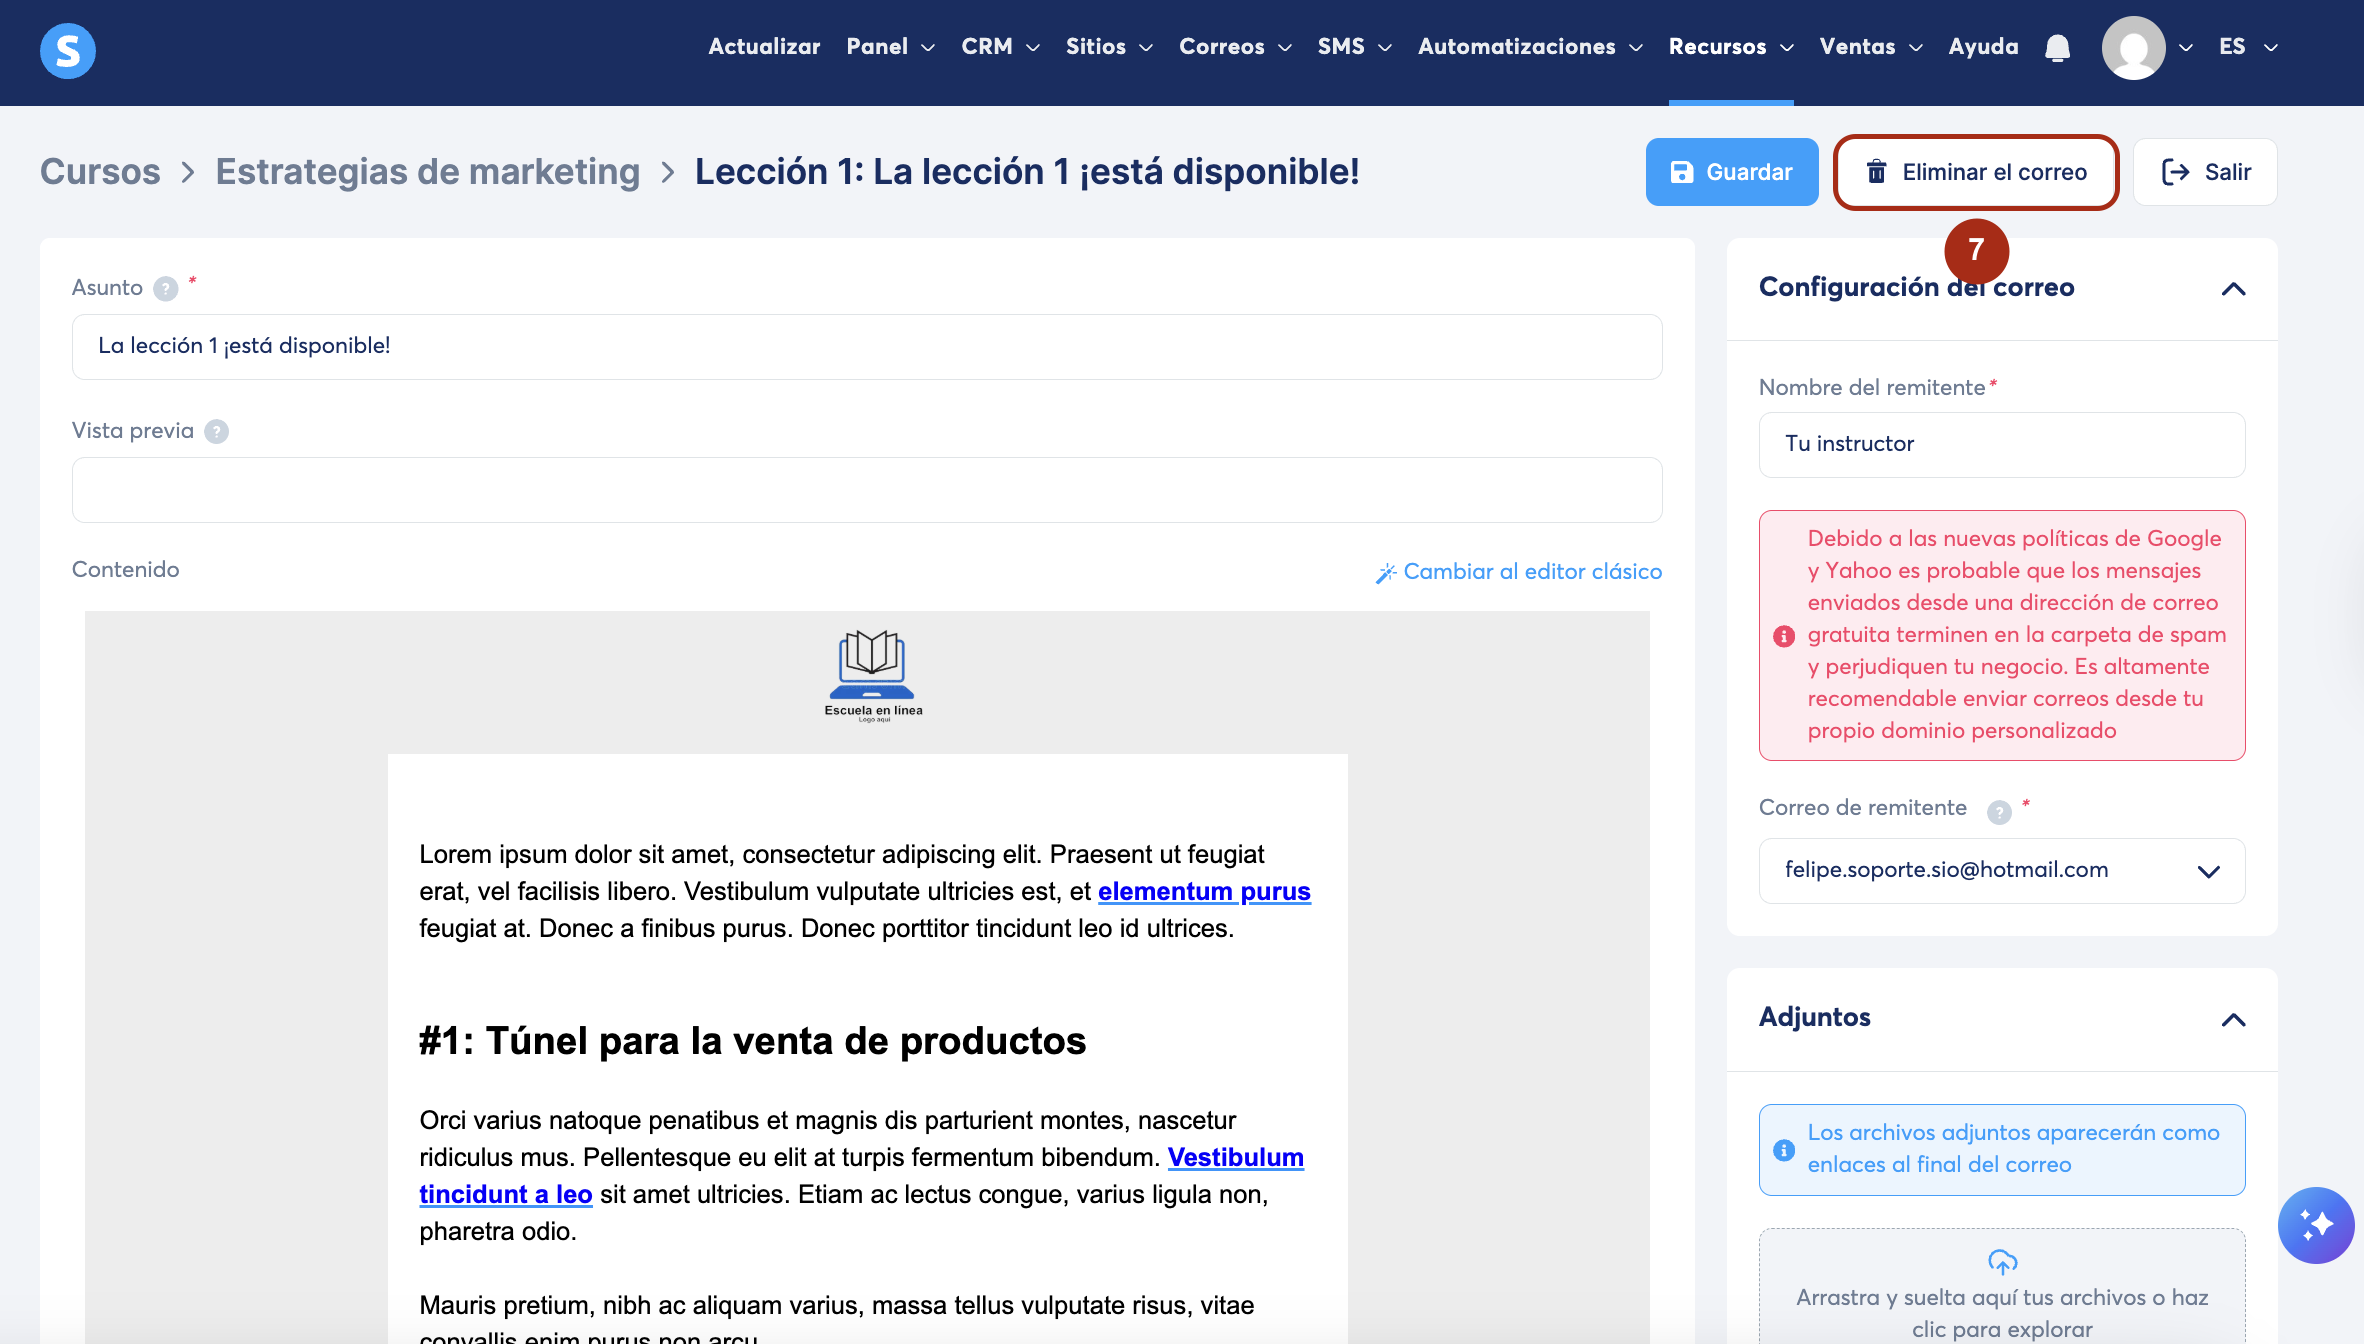
Task: Click the user avatar profile icon
Action: (x=2133, y=48)
